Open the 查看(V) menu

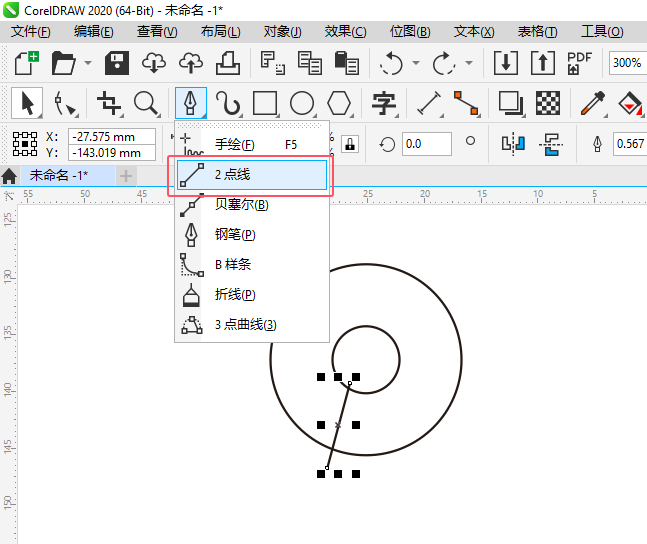click(x=157, y=32)
